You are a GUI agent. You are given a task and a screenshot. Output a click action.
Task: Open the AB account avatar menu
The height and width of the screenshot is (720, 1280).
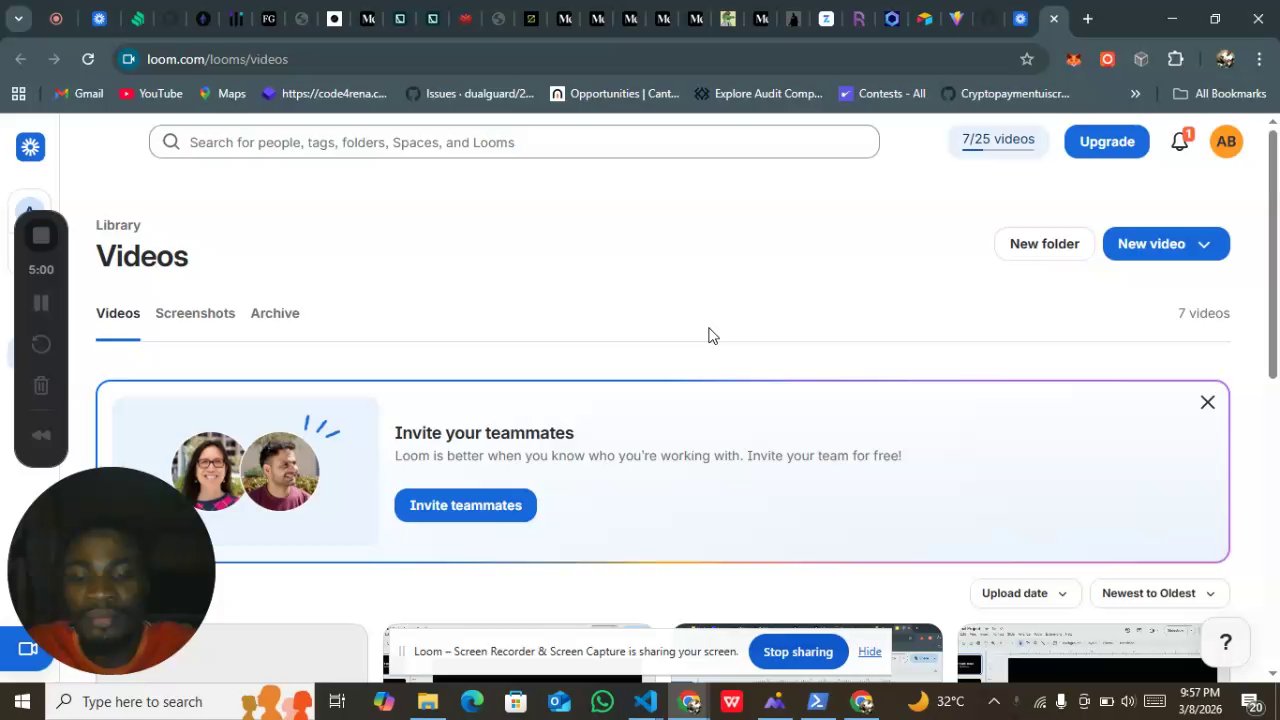[x=1226, y=142]
